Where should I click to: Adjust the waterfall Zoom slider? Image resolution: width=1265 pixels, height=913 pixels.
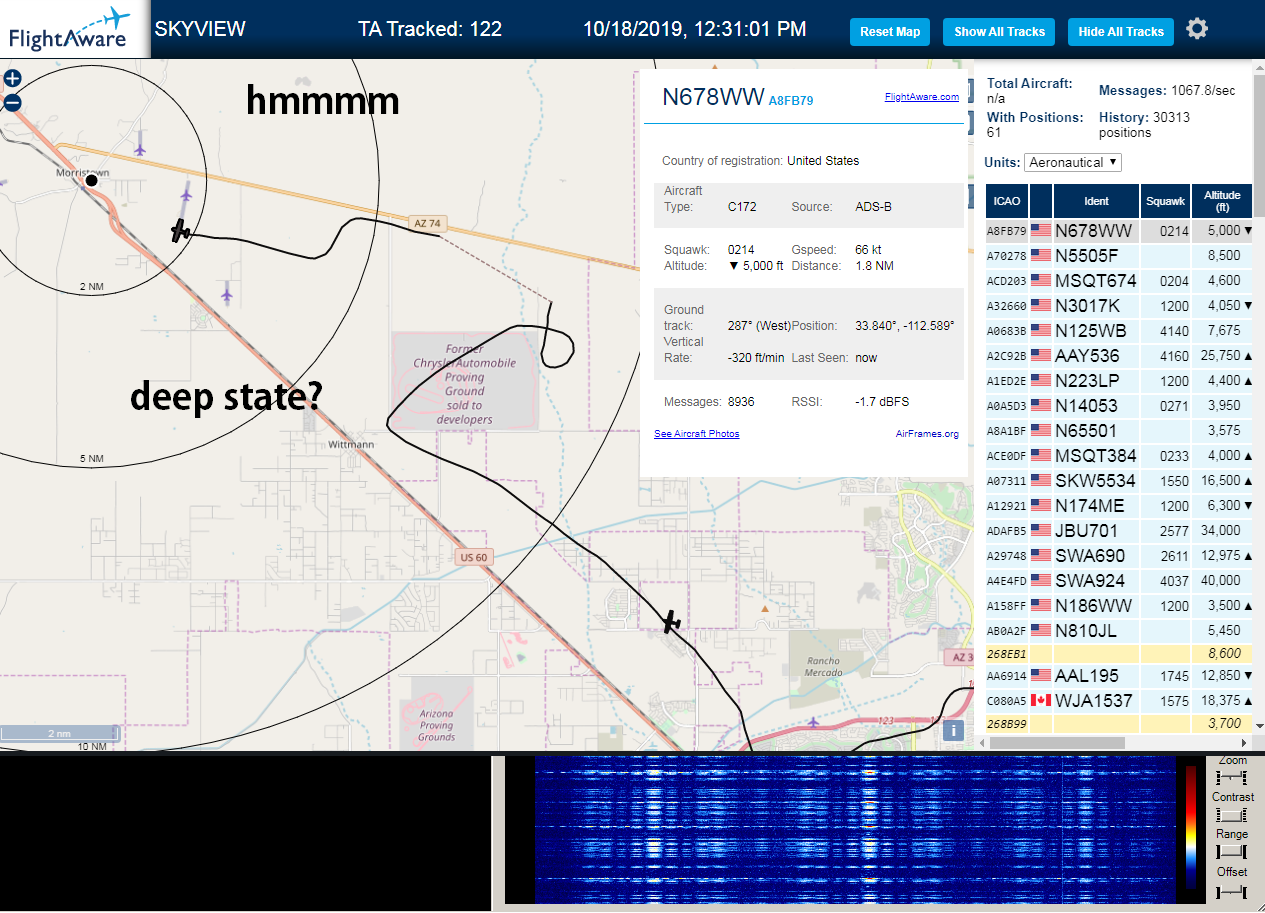(x=1233, y=777)
